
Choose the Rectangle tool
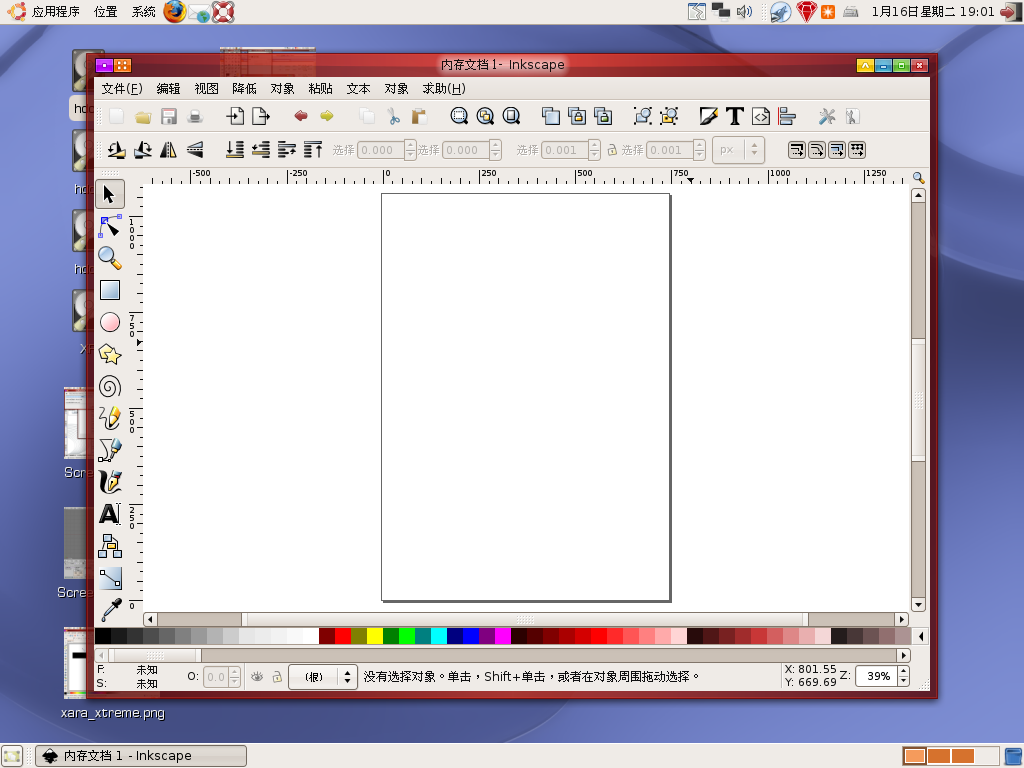[110, 290]
